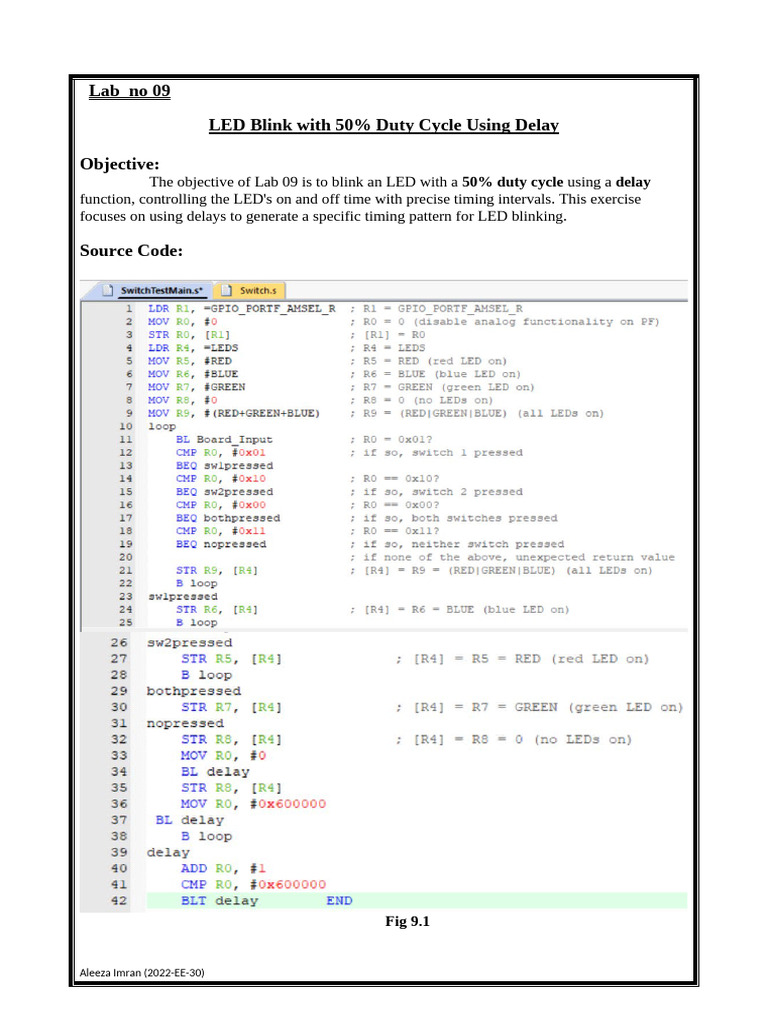Click the Objective heading
The height and width of the screenshot is (1024, 768).
pyautogui.click(x=119, y=163)
